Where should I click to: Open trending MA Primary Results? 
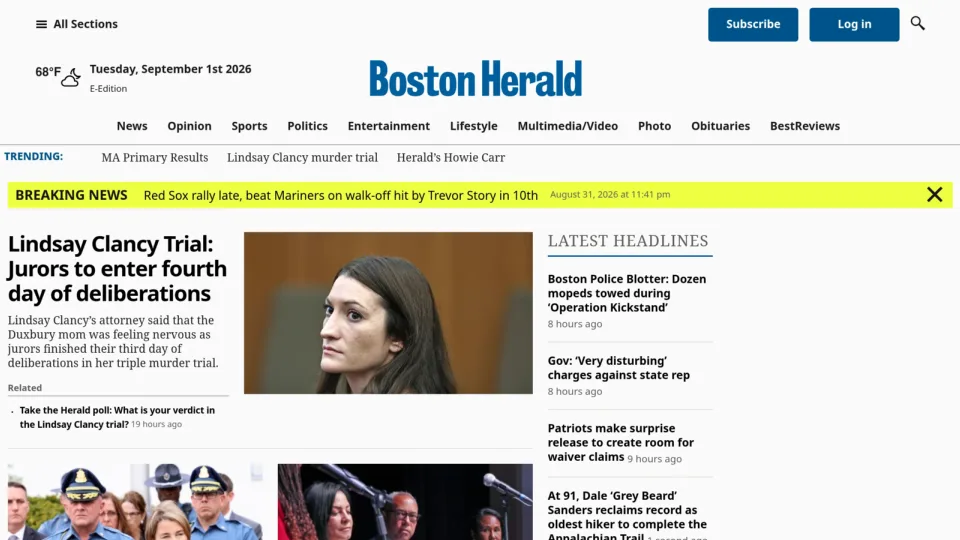pos(155,158)
